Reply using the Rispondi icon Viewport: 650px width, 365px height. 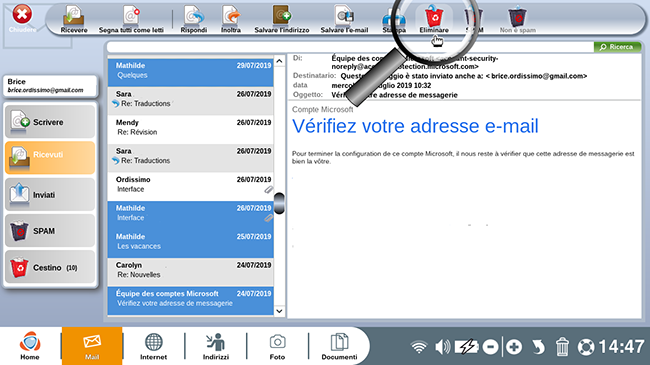(194, 19)
